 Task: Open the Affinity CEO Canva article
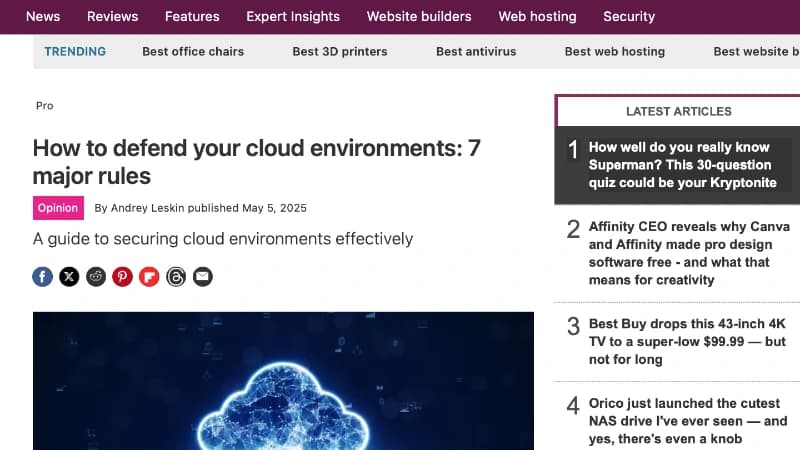click(689, 253)
